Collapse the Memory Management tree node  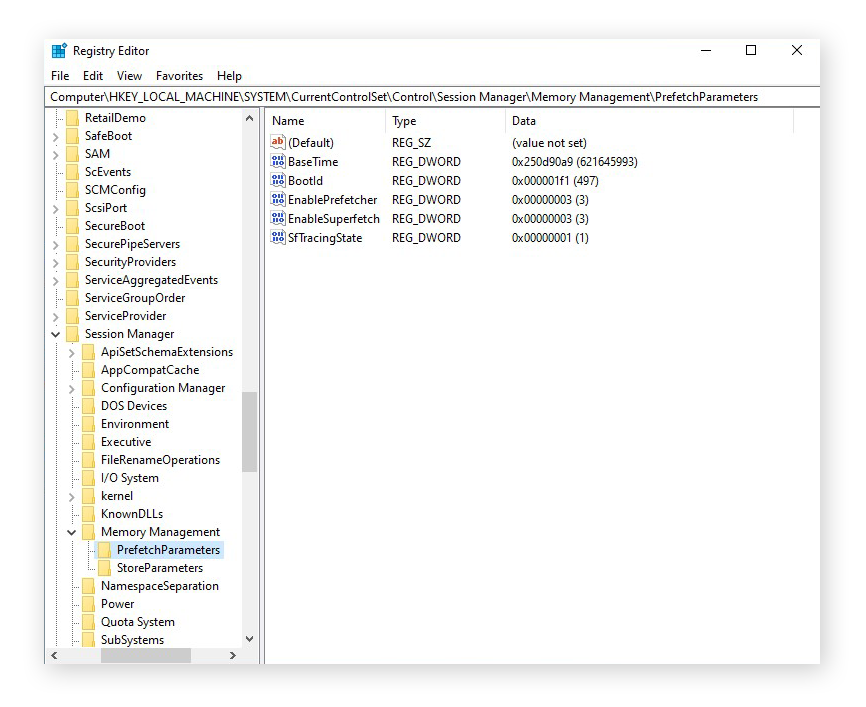71,532
